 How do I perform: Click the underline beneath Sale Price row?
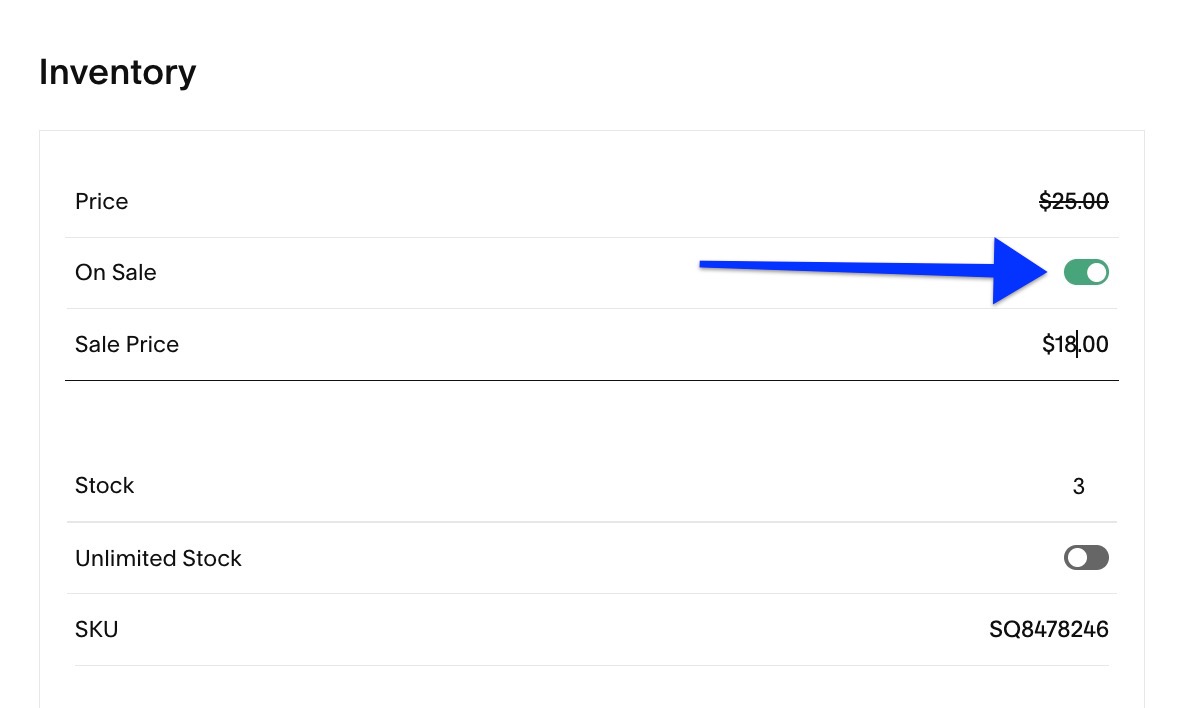(592, 380)
